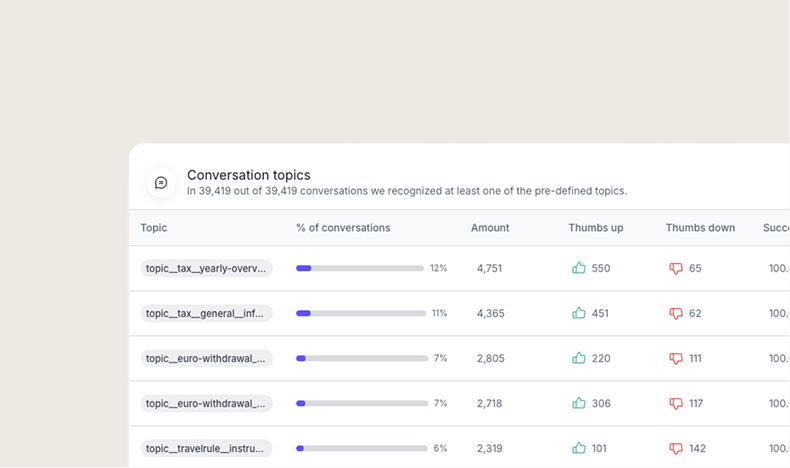Viewport: 790px width, 468px height.
Task: Sort by the Topic column header
Action: 154,228
